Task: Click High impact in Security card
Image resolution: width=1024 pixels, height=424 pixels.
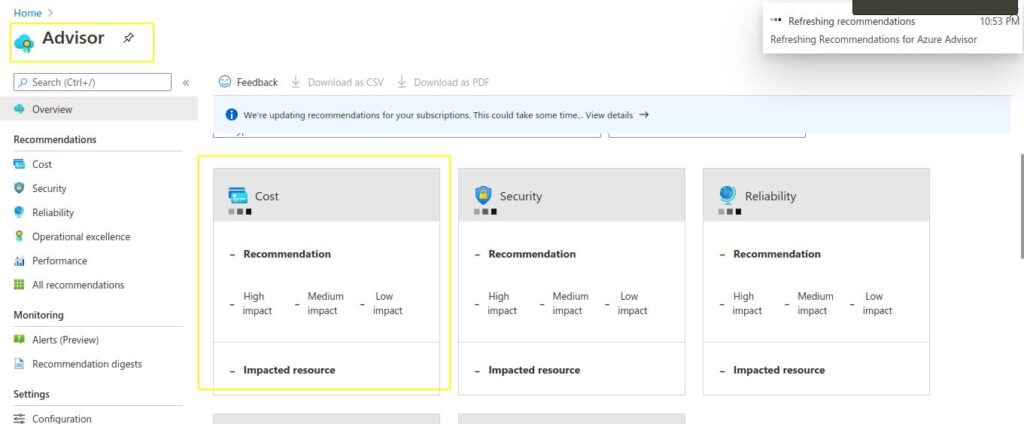Action: click(501, 303)
